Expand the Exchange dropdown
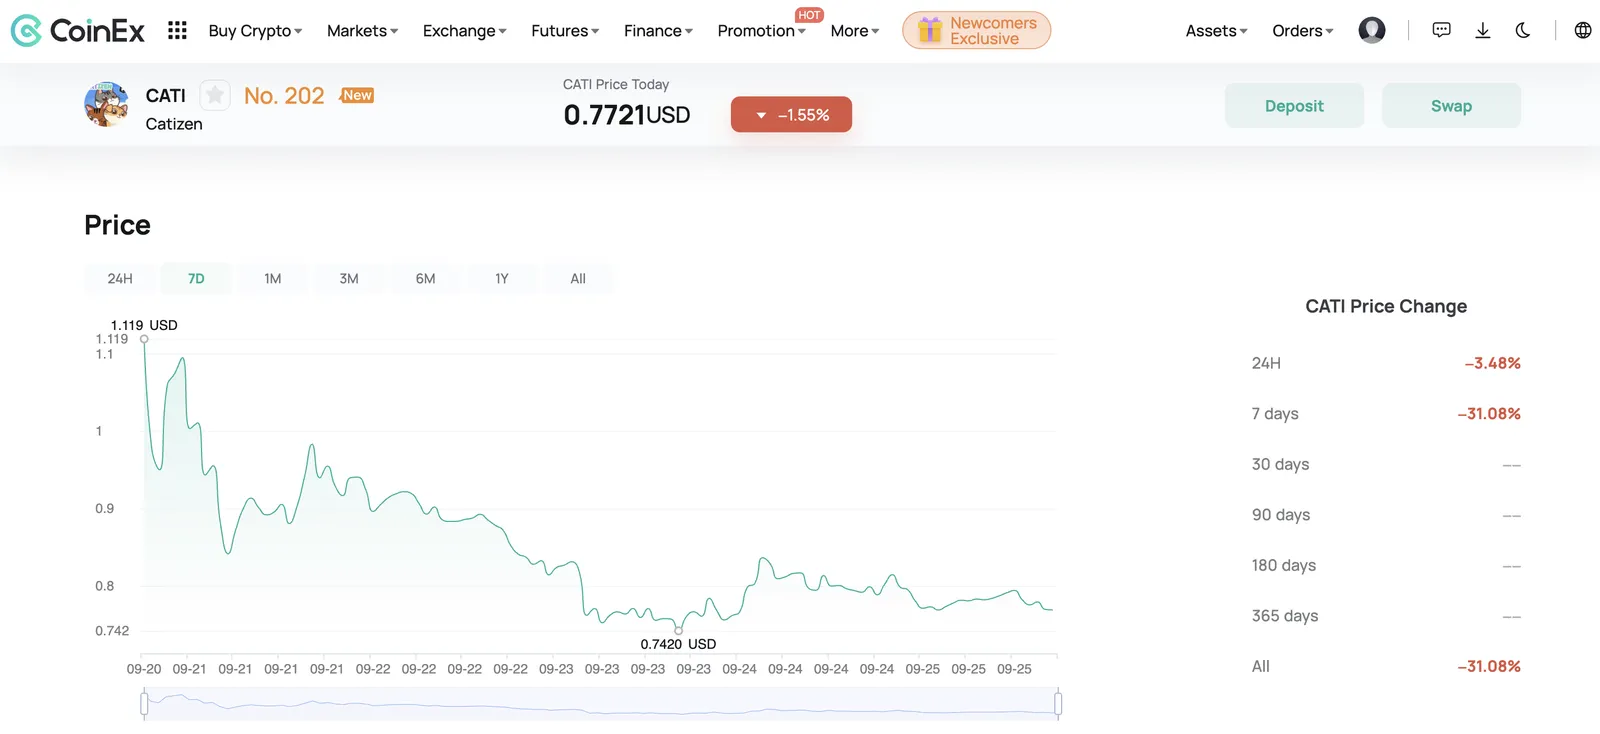Image resolution: width=1600 pixels, height=734 pixels. [464, 31]
